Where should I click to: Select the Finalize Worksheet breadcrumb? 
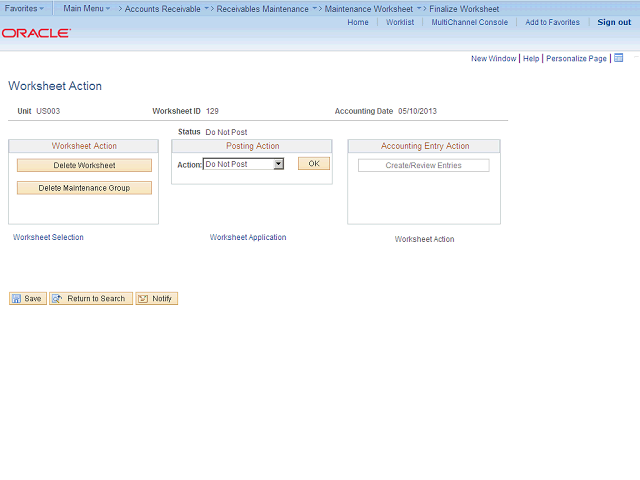coord(464,9)
